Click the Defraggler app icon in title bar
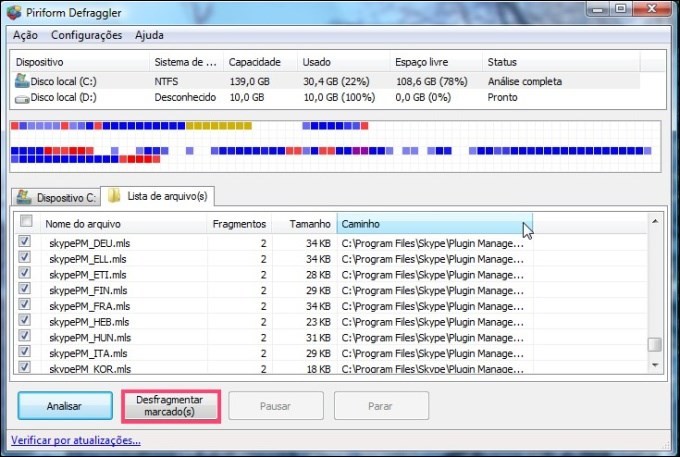Viewport: 680px width, 457px height. click(x=14, y=12)
